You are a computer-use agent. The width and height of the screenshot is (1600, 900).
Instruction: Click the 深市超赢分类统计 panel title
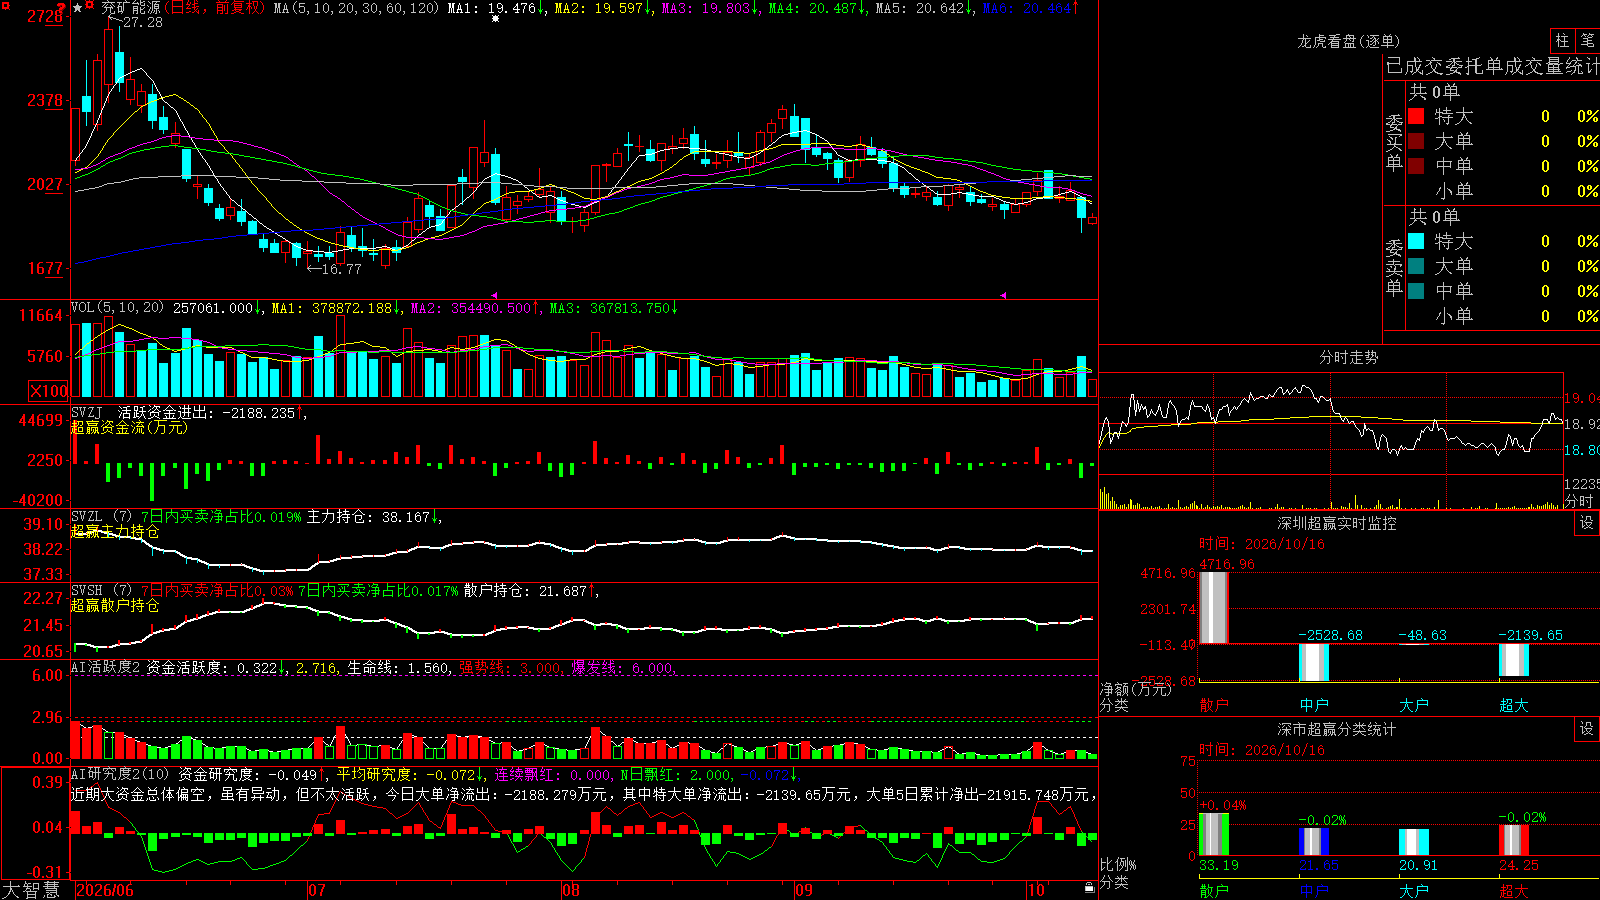(x=1337, y=729)
